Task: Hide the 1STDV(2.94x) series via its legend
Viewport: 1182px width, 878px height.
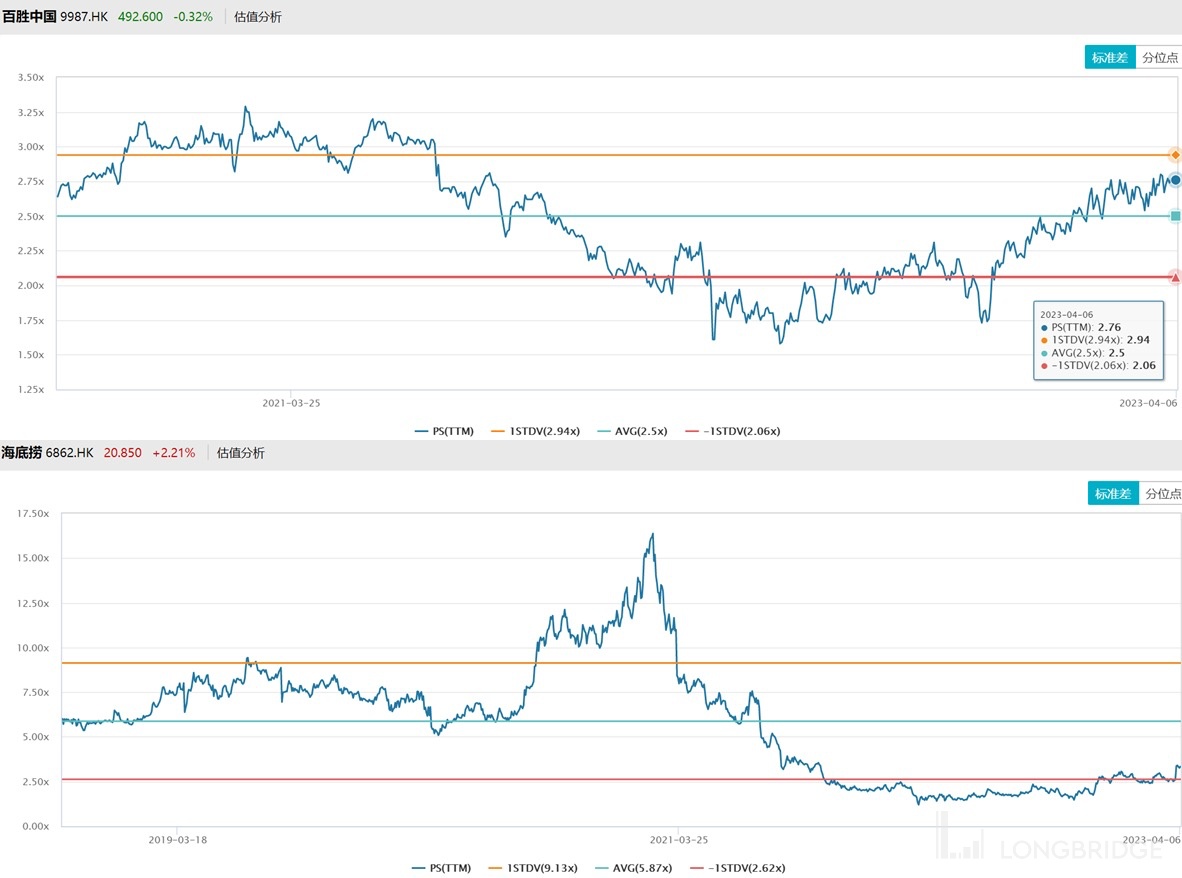Action: tap(535, 431)
